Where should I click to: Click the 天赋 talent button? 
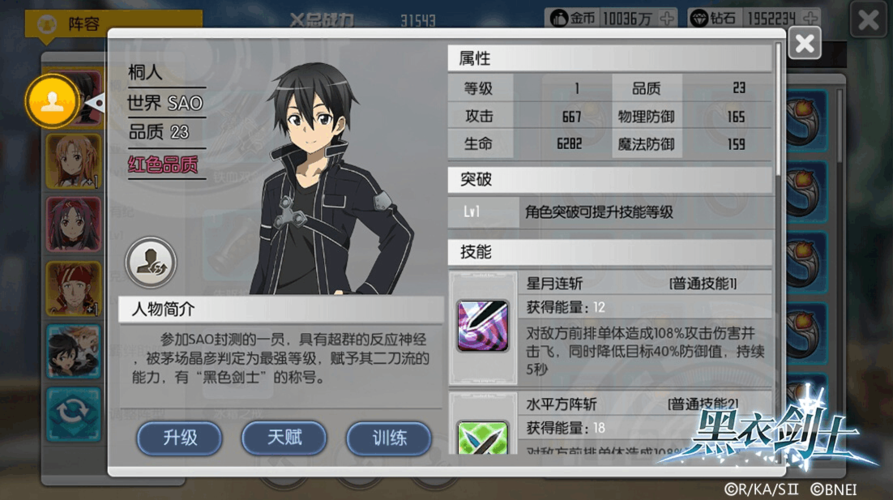pos(284,438)
